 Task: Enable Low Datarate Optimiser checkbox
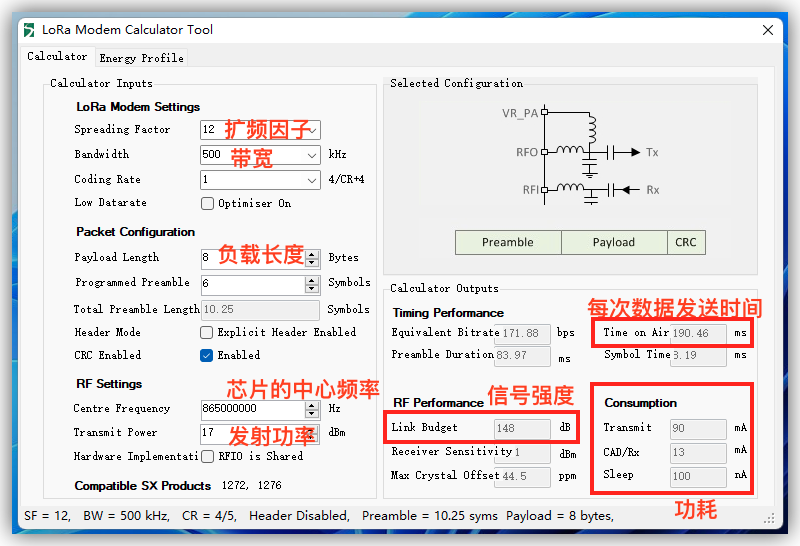click(208, 204)
